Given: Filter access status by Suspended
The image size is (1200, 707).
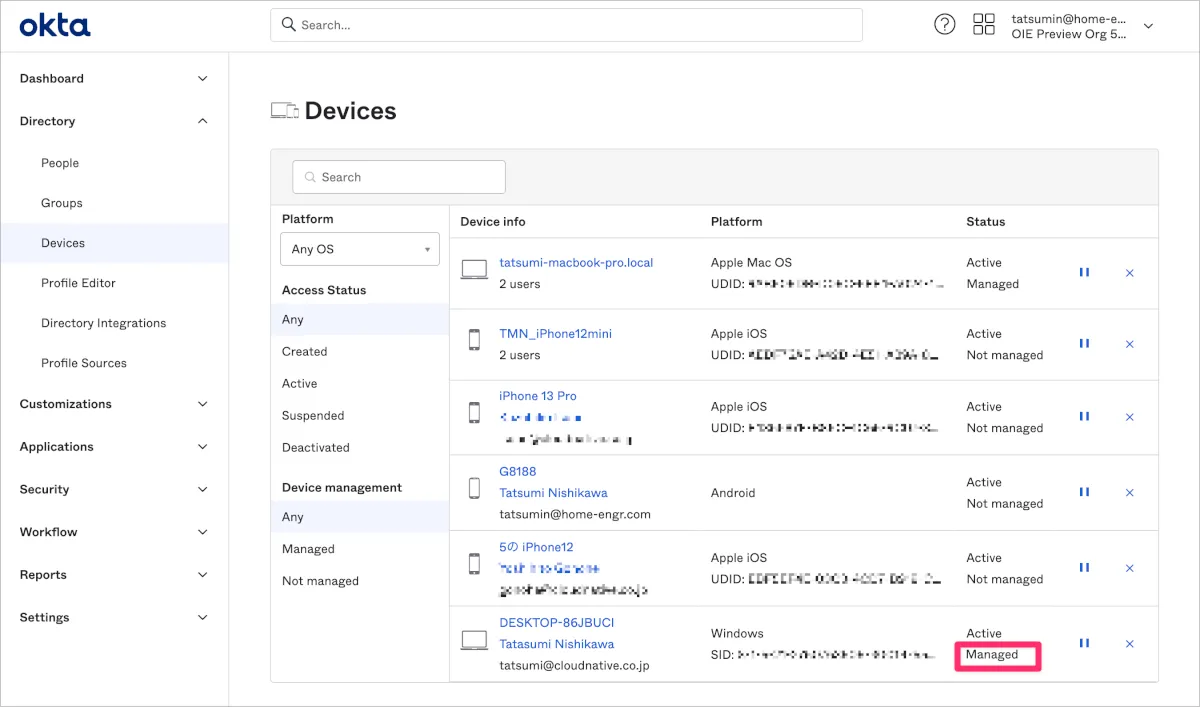Looking at the screenshot, I should [x=313, y=416].
